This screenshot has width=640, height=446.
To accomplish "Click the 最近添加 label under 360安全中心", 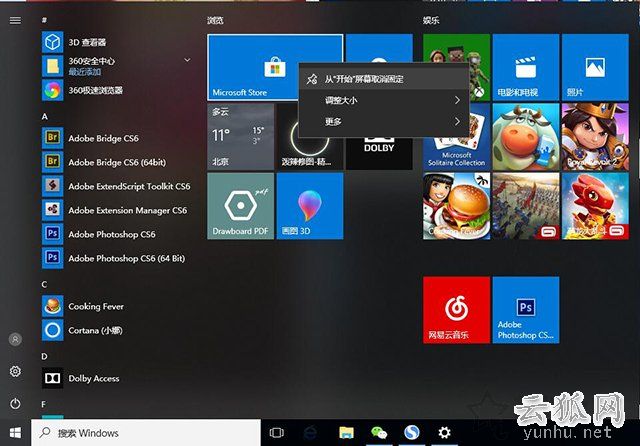I will 84,72.
